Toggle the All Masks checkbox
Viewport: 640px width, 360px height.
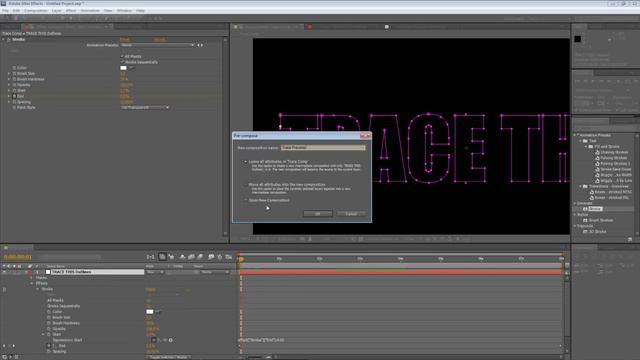coord(122,56)
